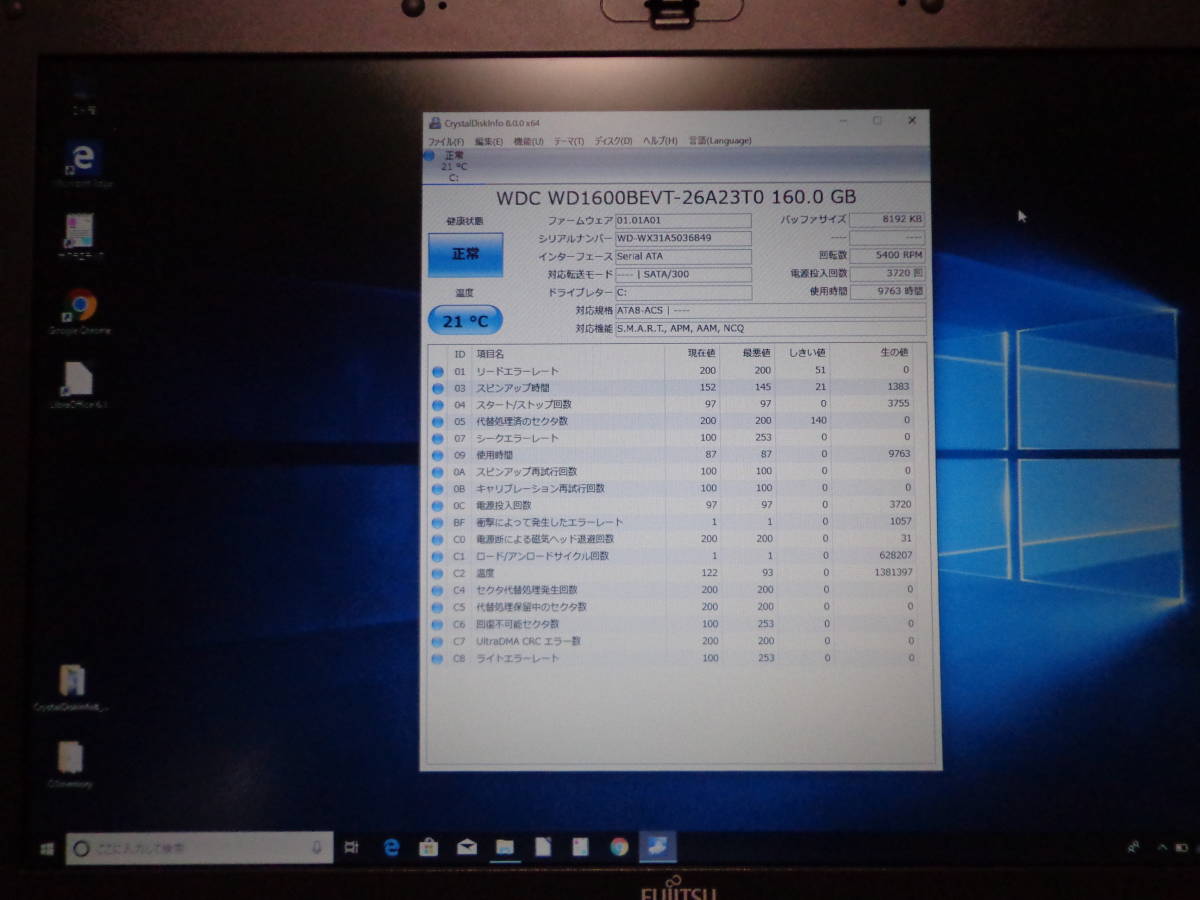Screen dimensions: 1200x900
Task: Open Microsoft Store from the taskbar
Action: tap(429, 847)
